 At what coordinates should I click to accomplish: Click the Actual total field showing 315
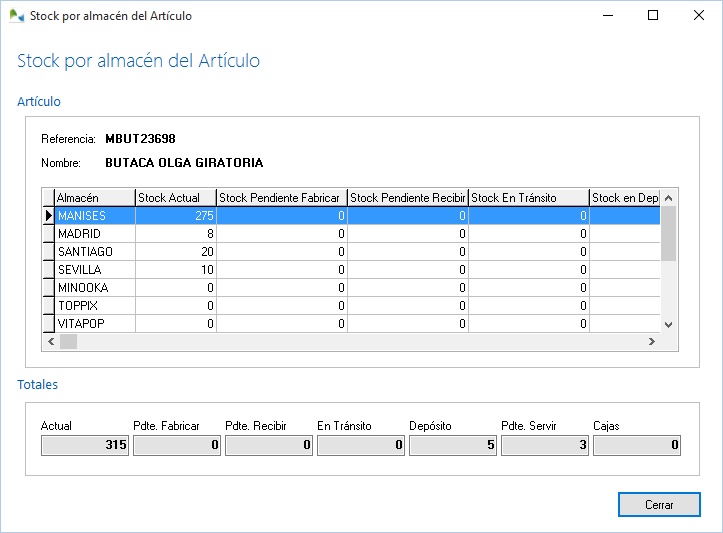(85, 446)
